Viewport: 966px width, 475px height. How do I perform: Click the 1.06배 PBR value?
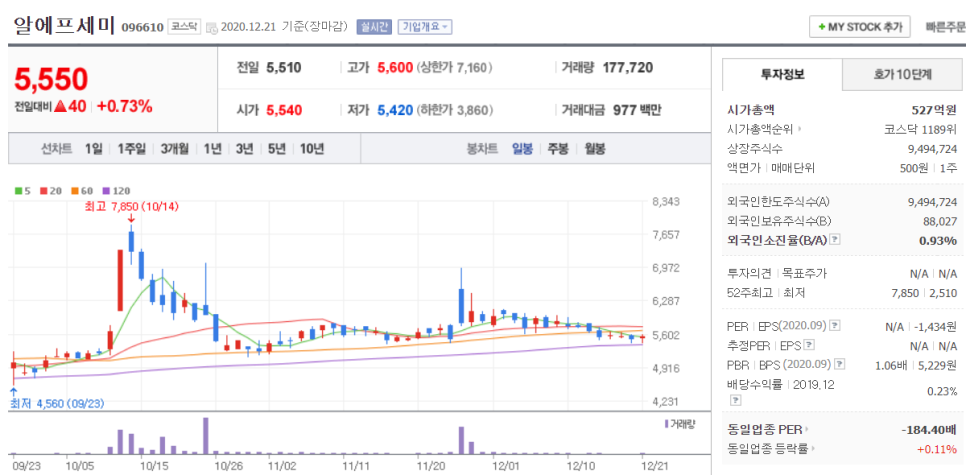[x=890, y=365]
